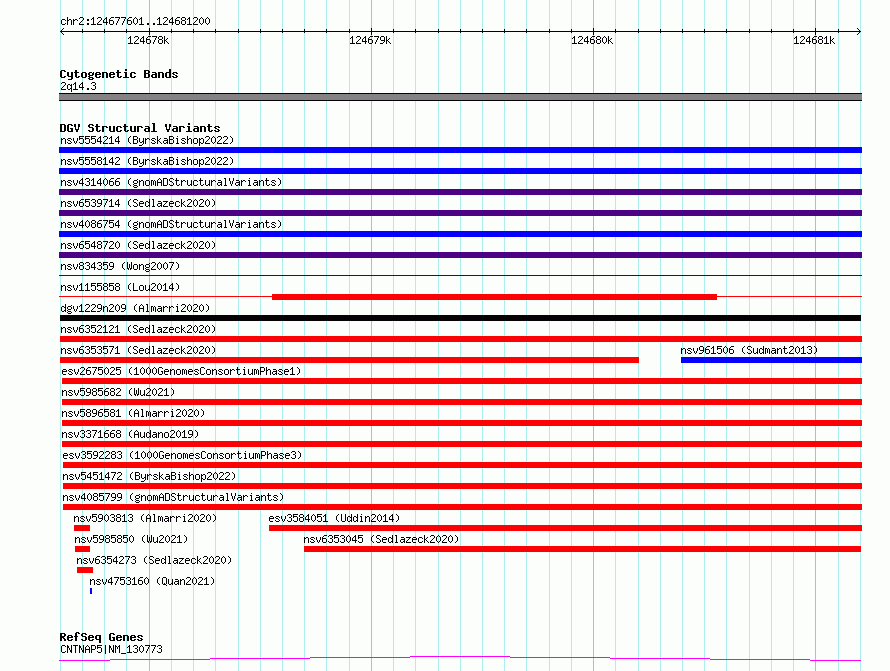Click the red bar under nsv4085799
The height and width of the screenshot is (671, 890).
point(462,507)
